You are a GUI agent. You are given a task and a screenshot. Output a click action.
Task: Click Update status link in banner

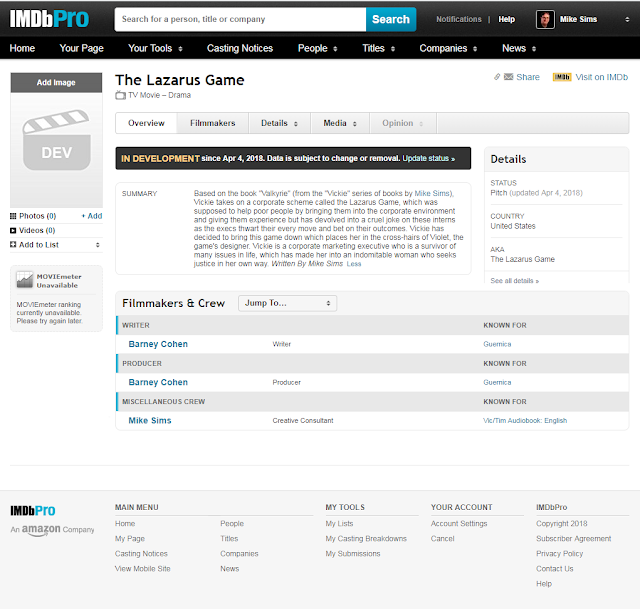click(x=428, y=158)
